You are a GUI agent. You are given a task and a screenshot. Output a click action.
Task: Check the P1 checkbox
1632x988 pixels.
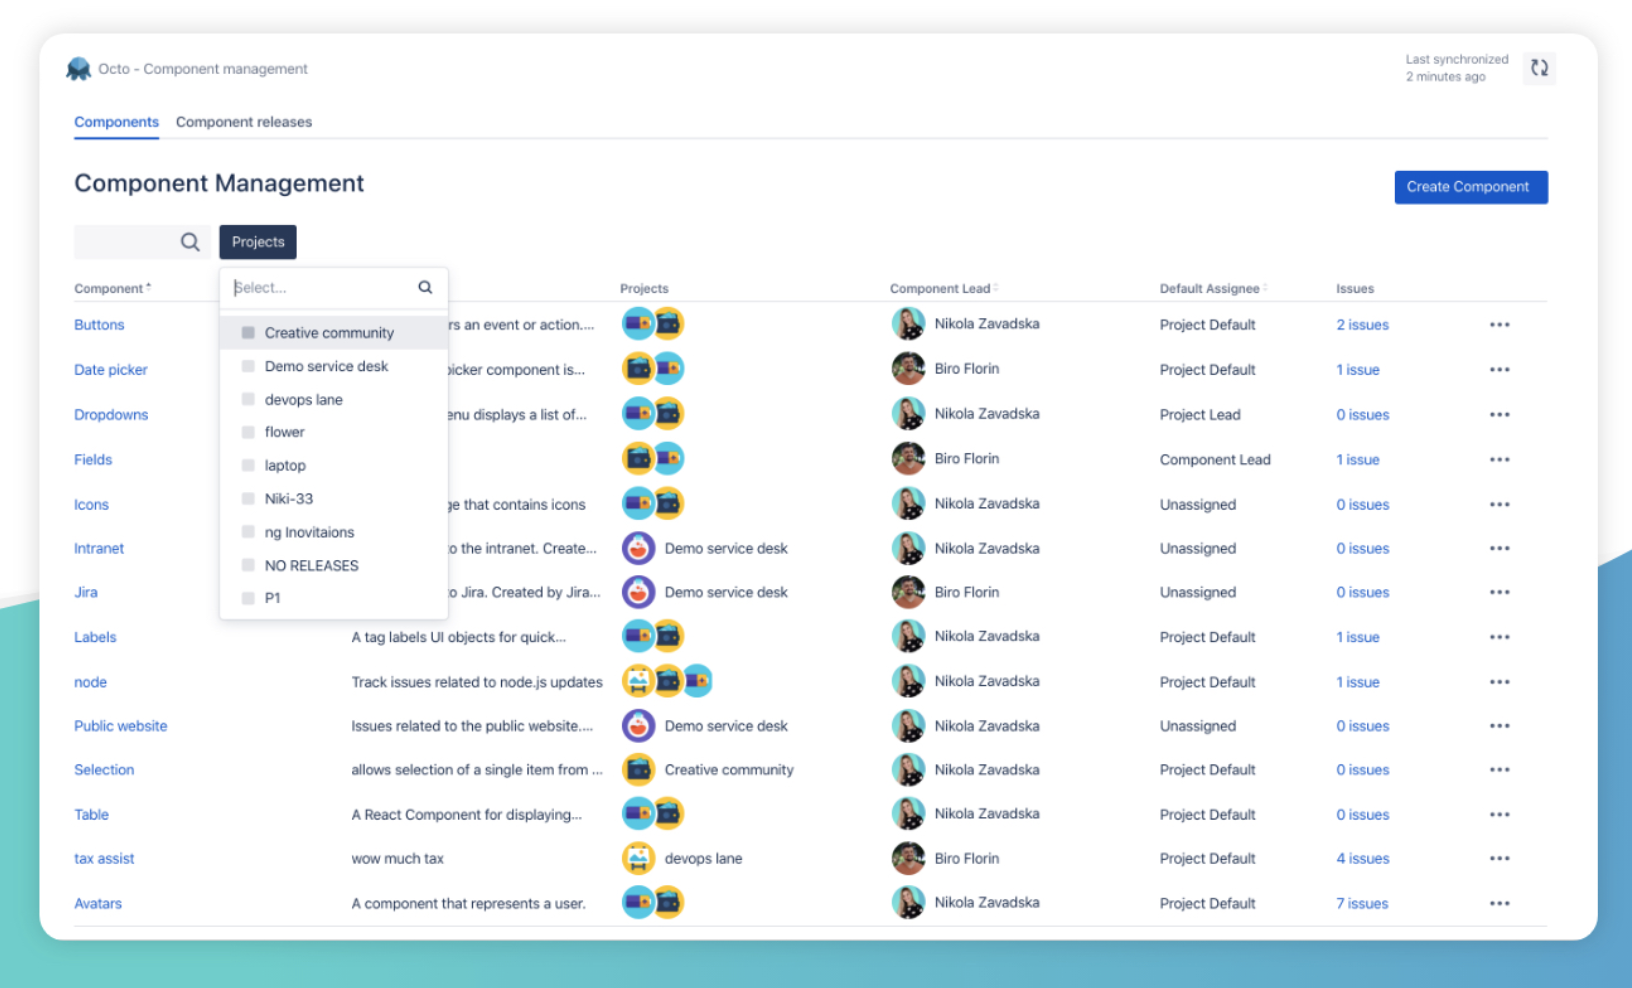click(248, 598)
